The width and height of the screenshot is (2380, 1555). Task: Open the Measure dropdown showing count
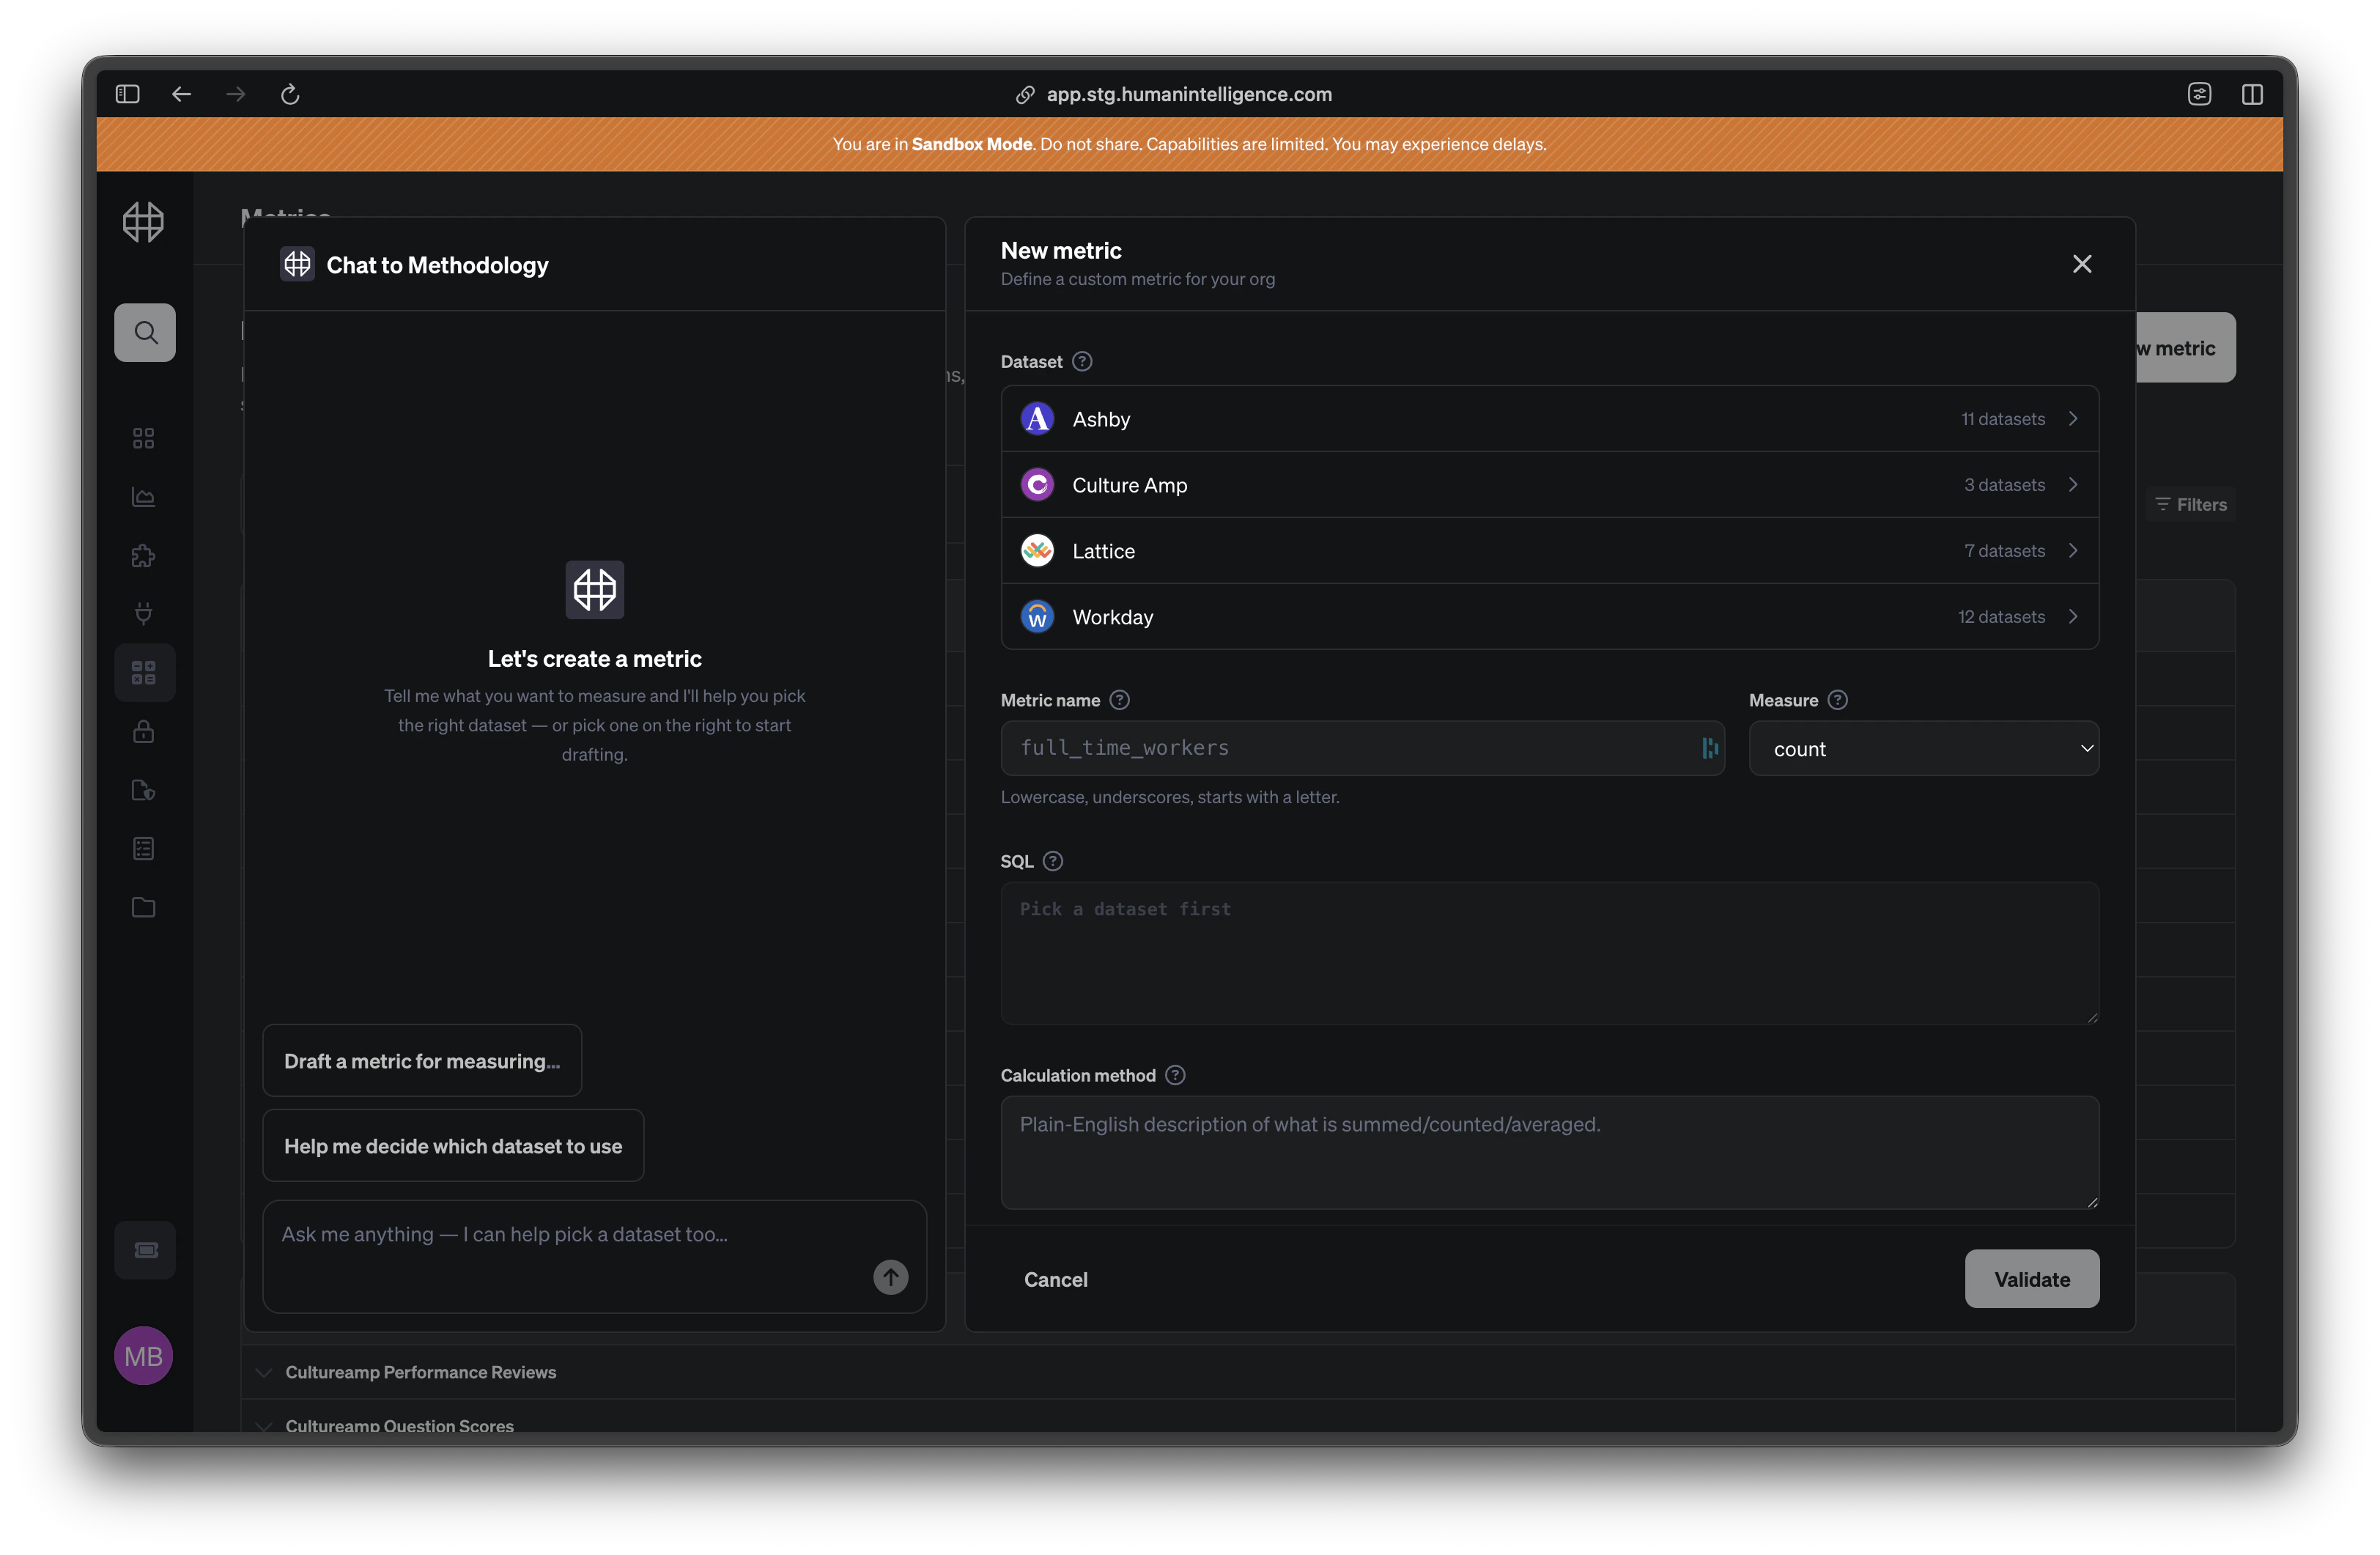pos(1924,749)
